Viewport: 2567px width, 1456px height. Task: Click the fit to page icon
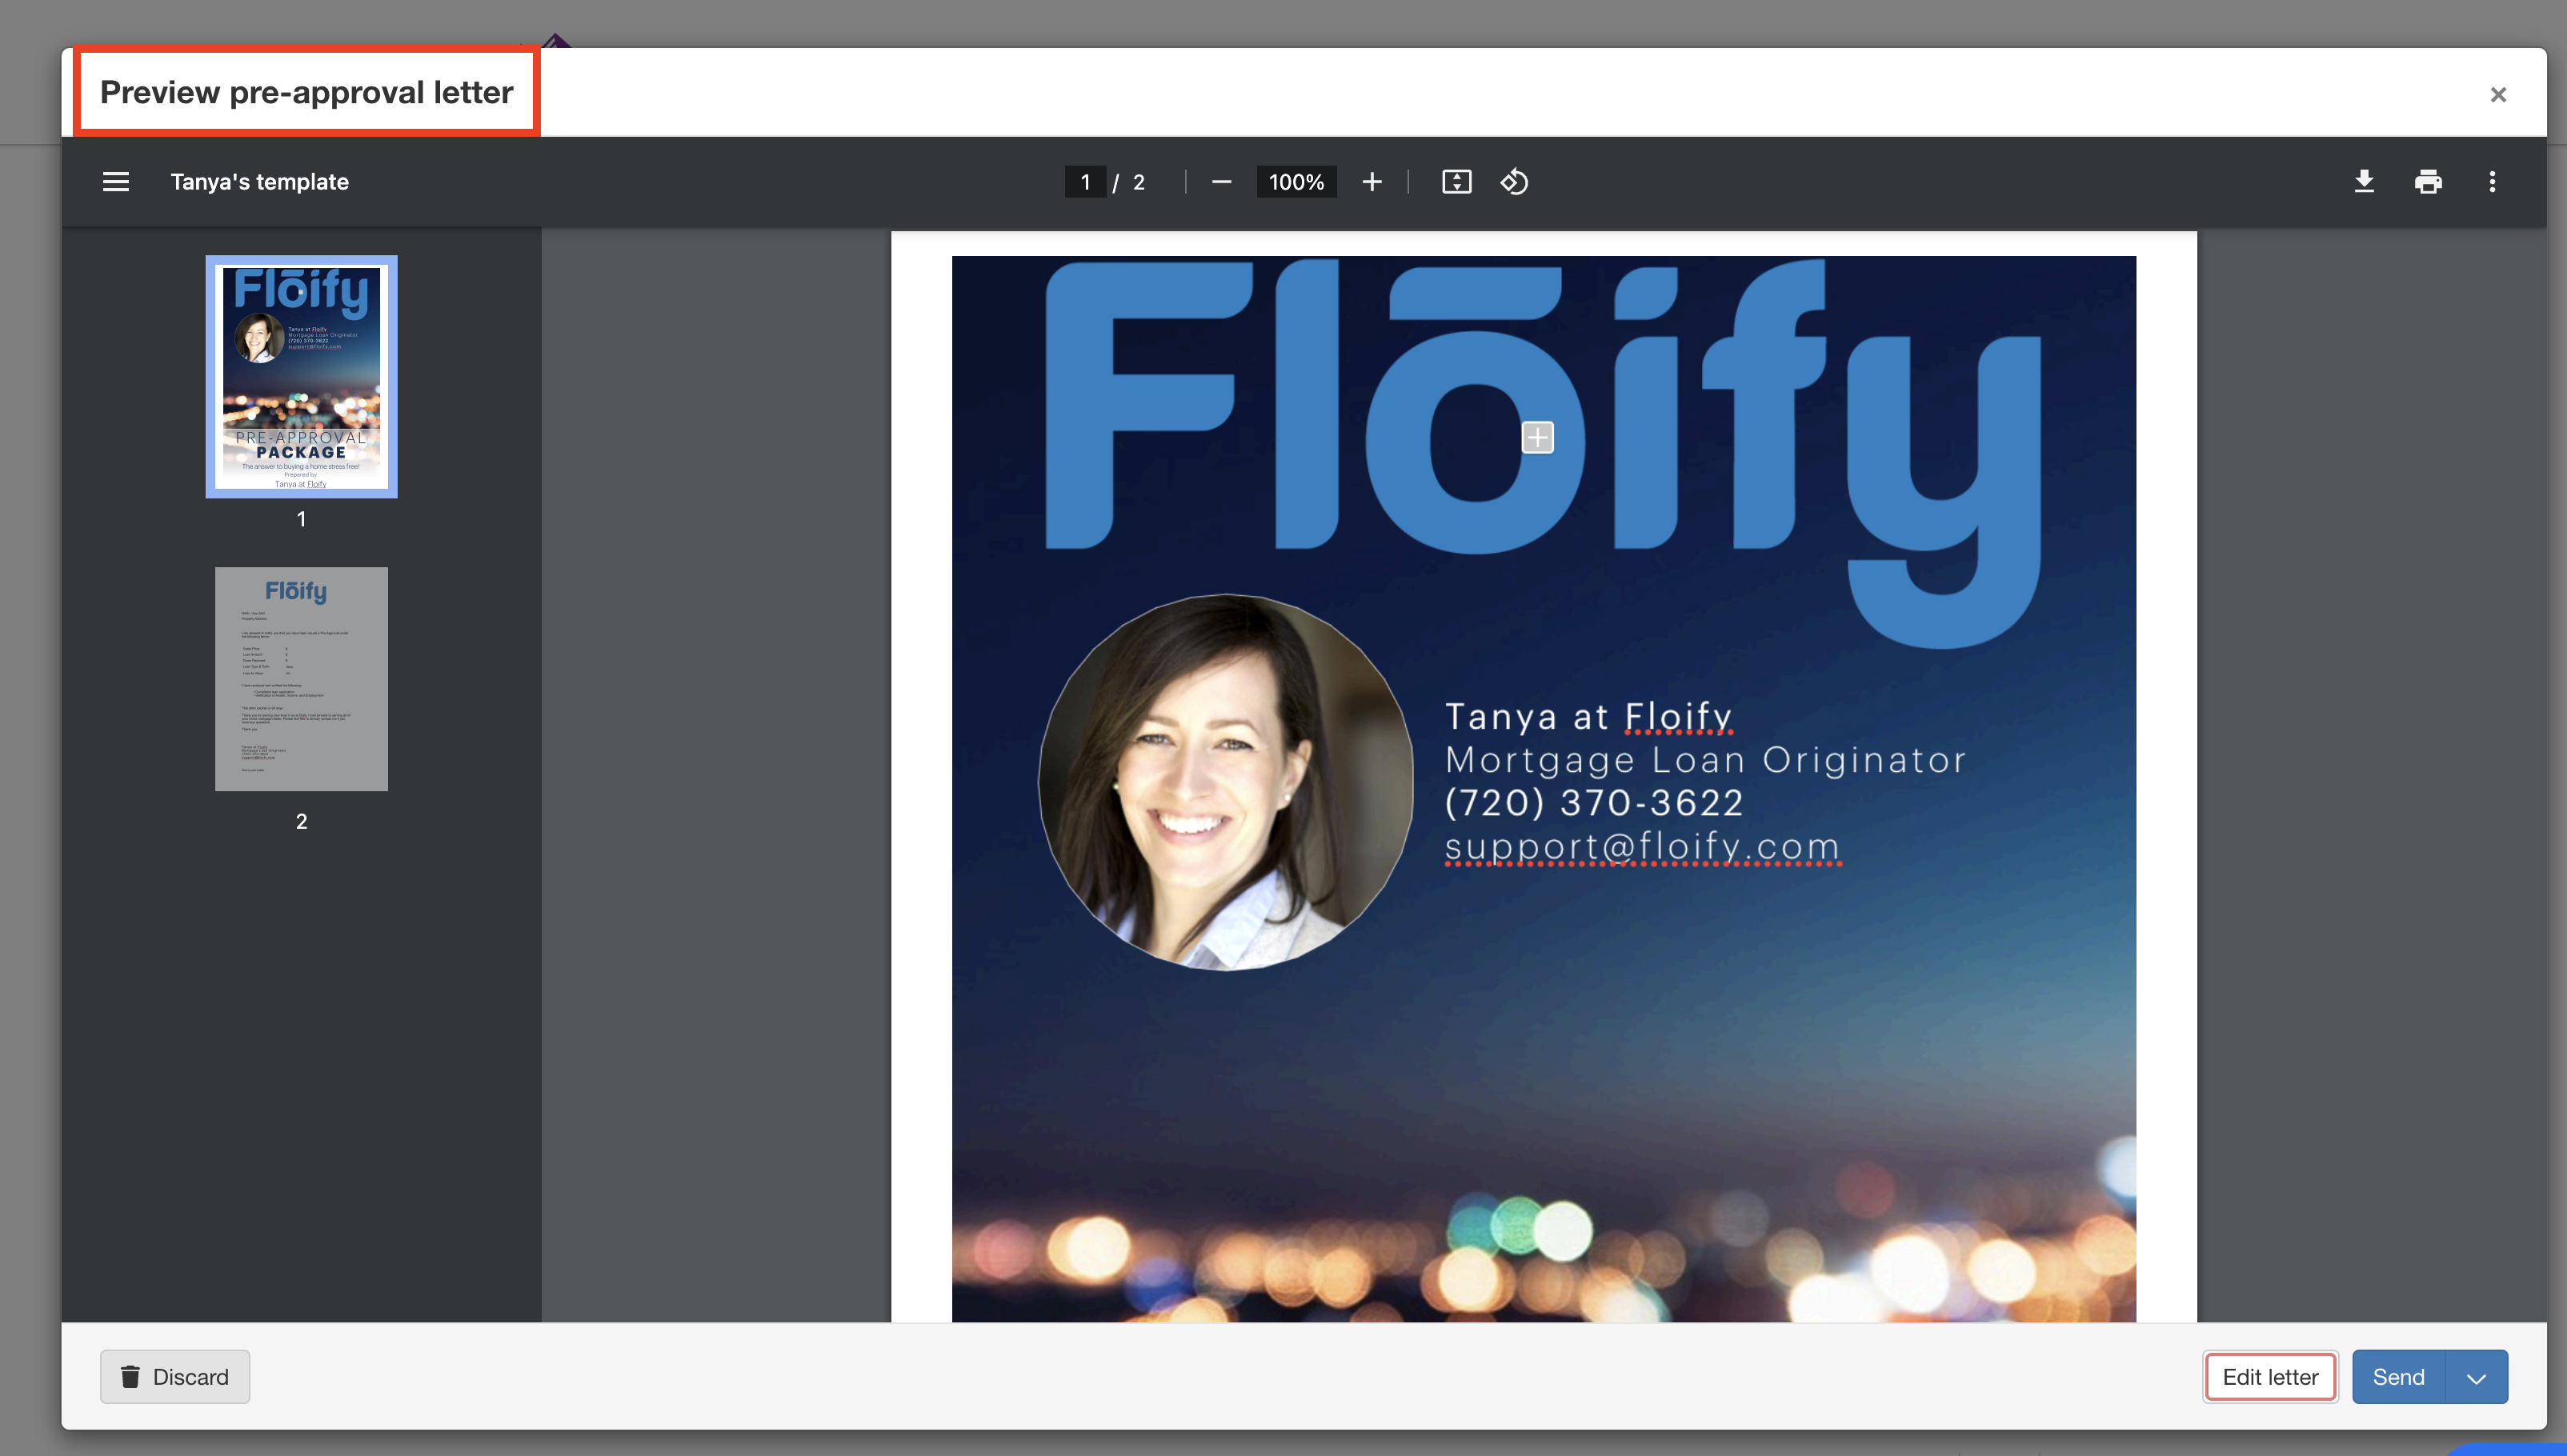pos(1456,182)
